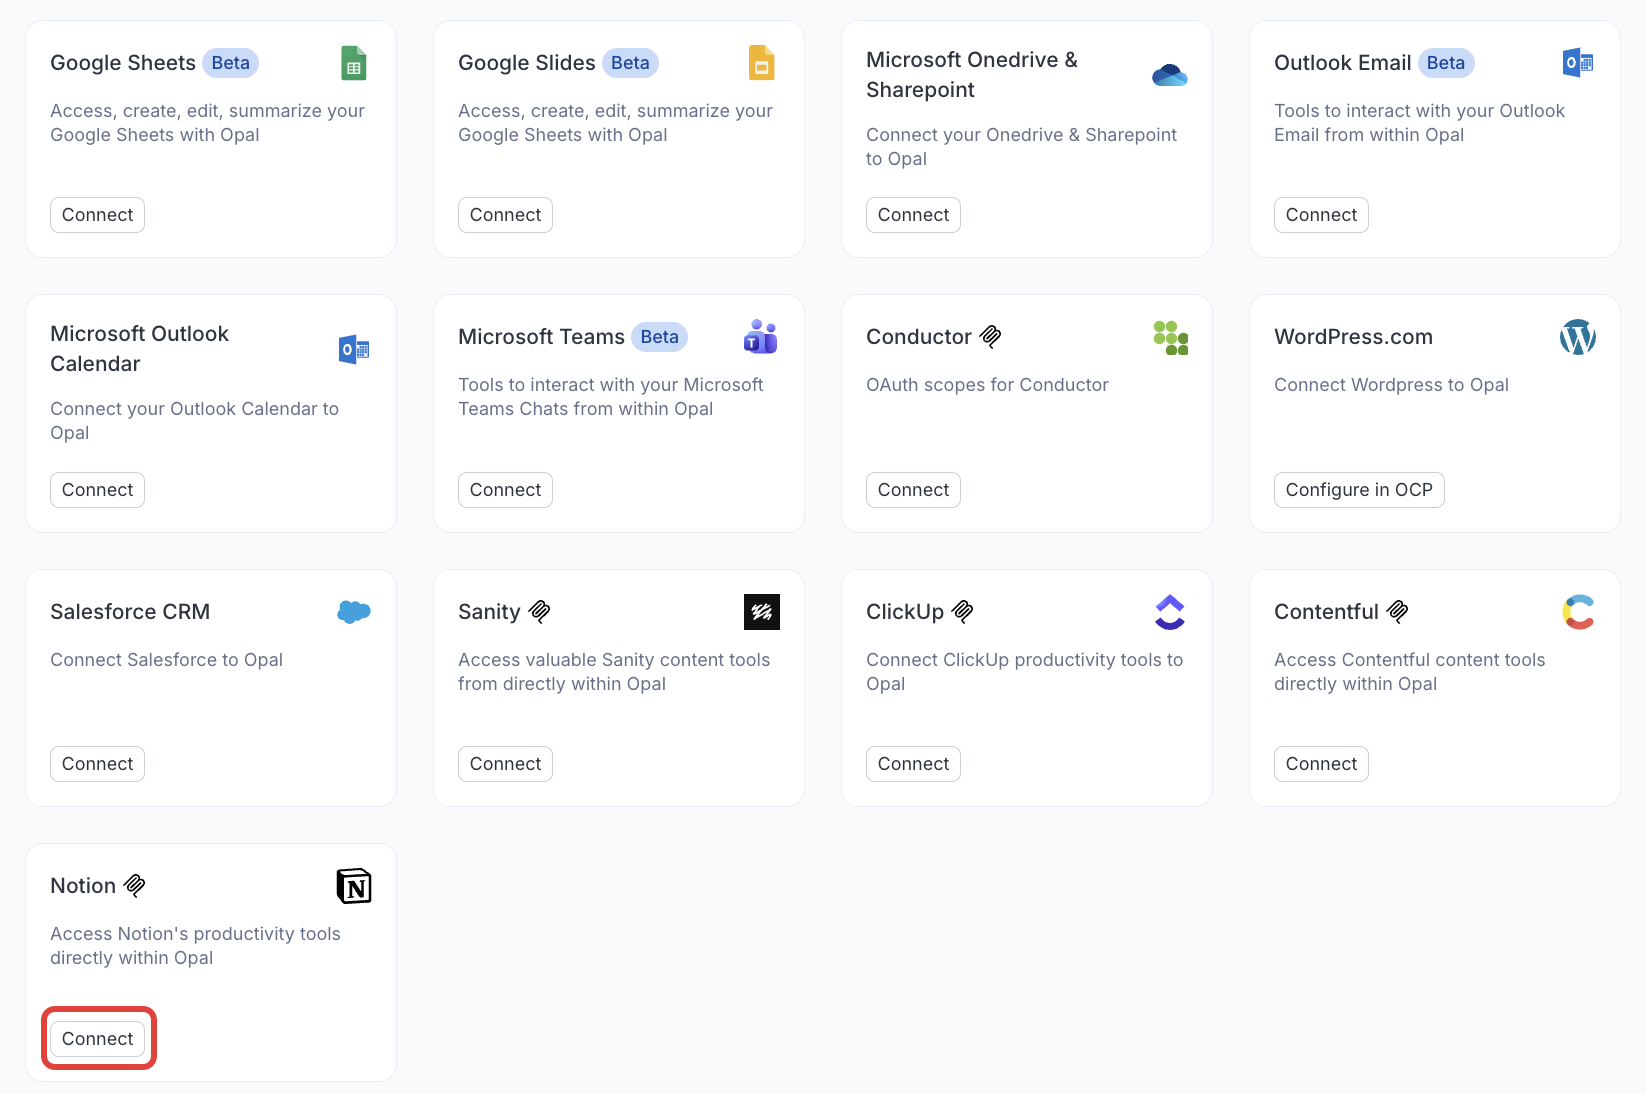Click the plug icon next to Conductor
This screenshot has width=1646, height=1094.
point(991,337)
